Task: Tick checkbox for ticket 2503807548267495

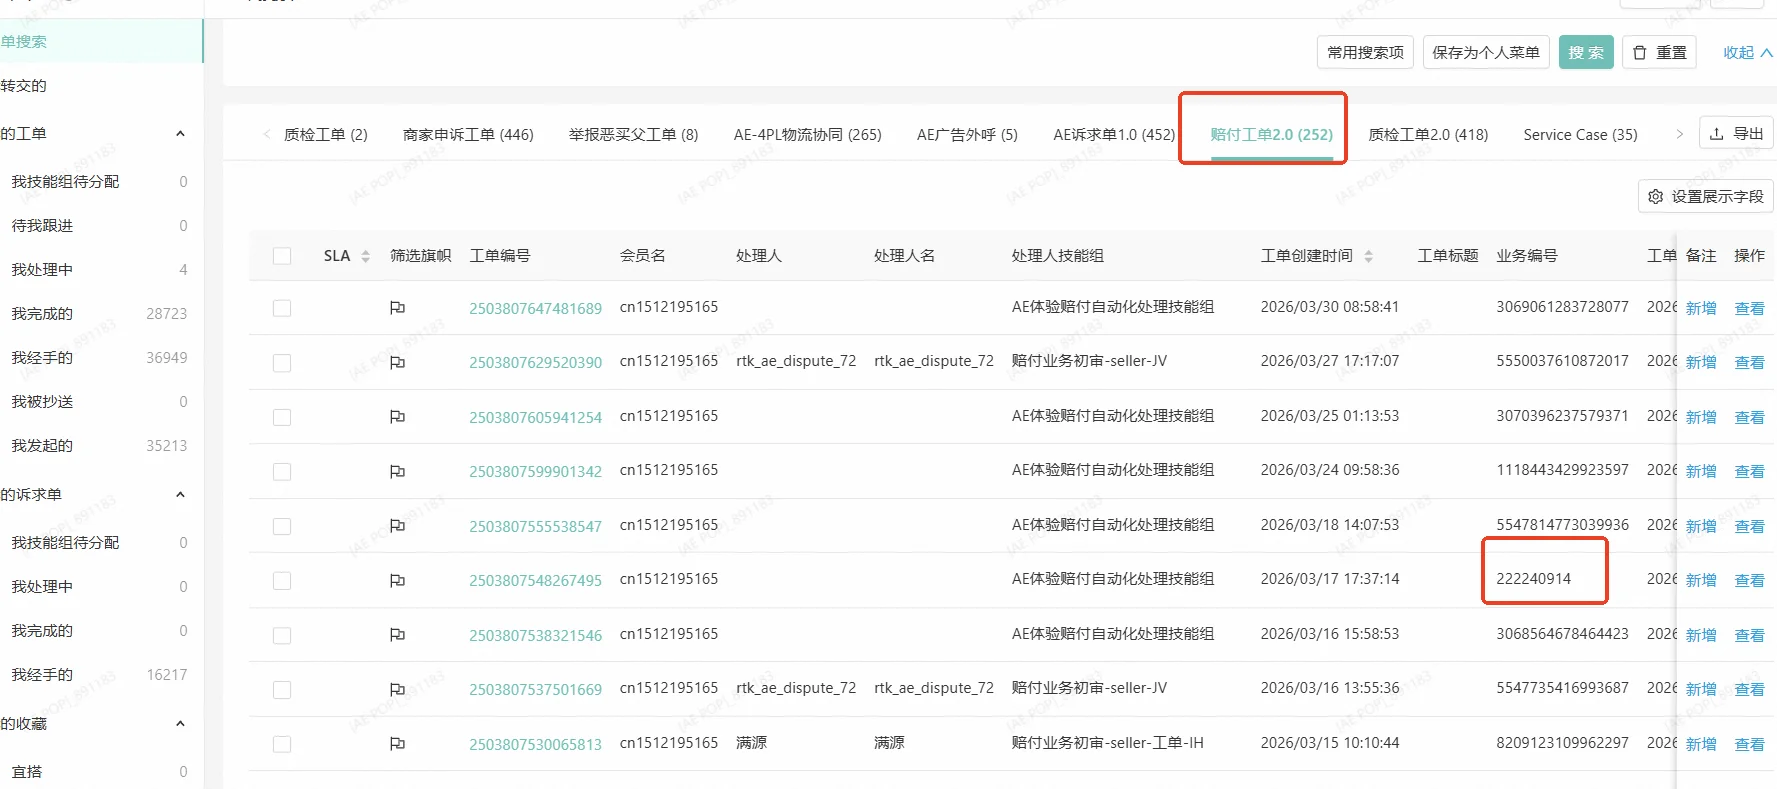Action: point(282,581)
